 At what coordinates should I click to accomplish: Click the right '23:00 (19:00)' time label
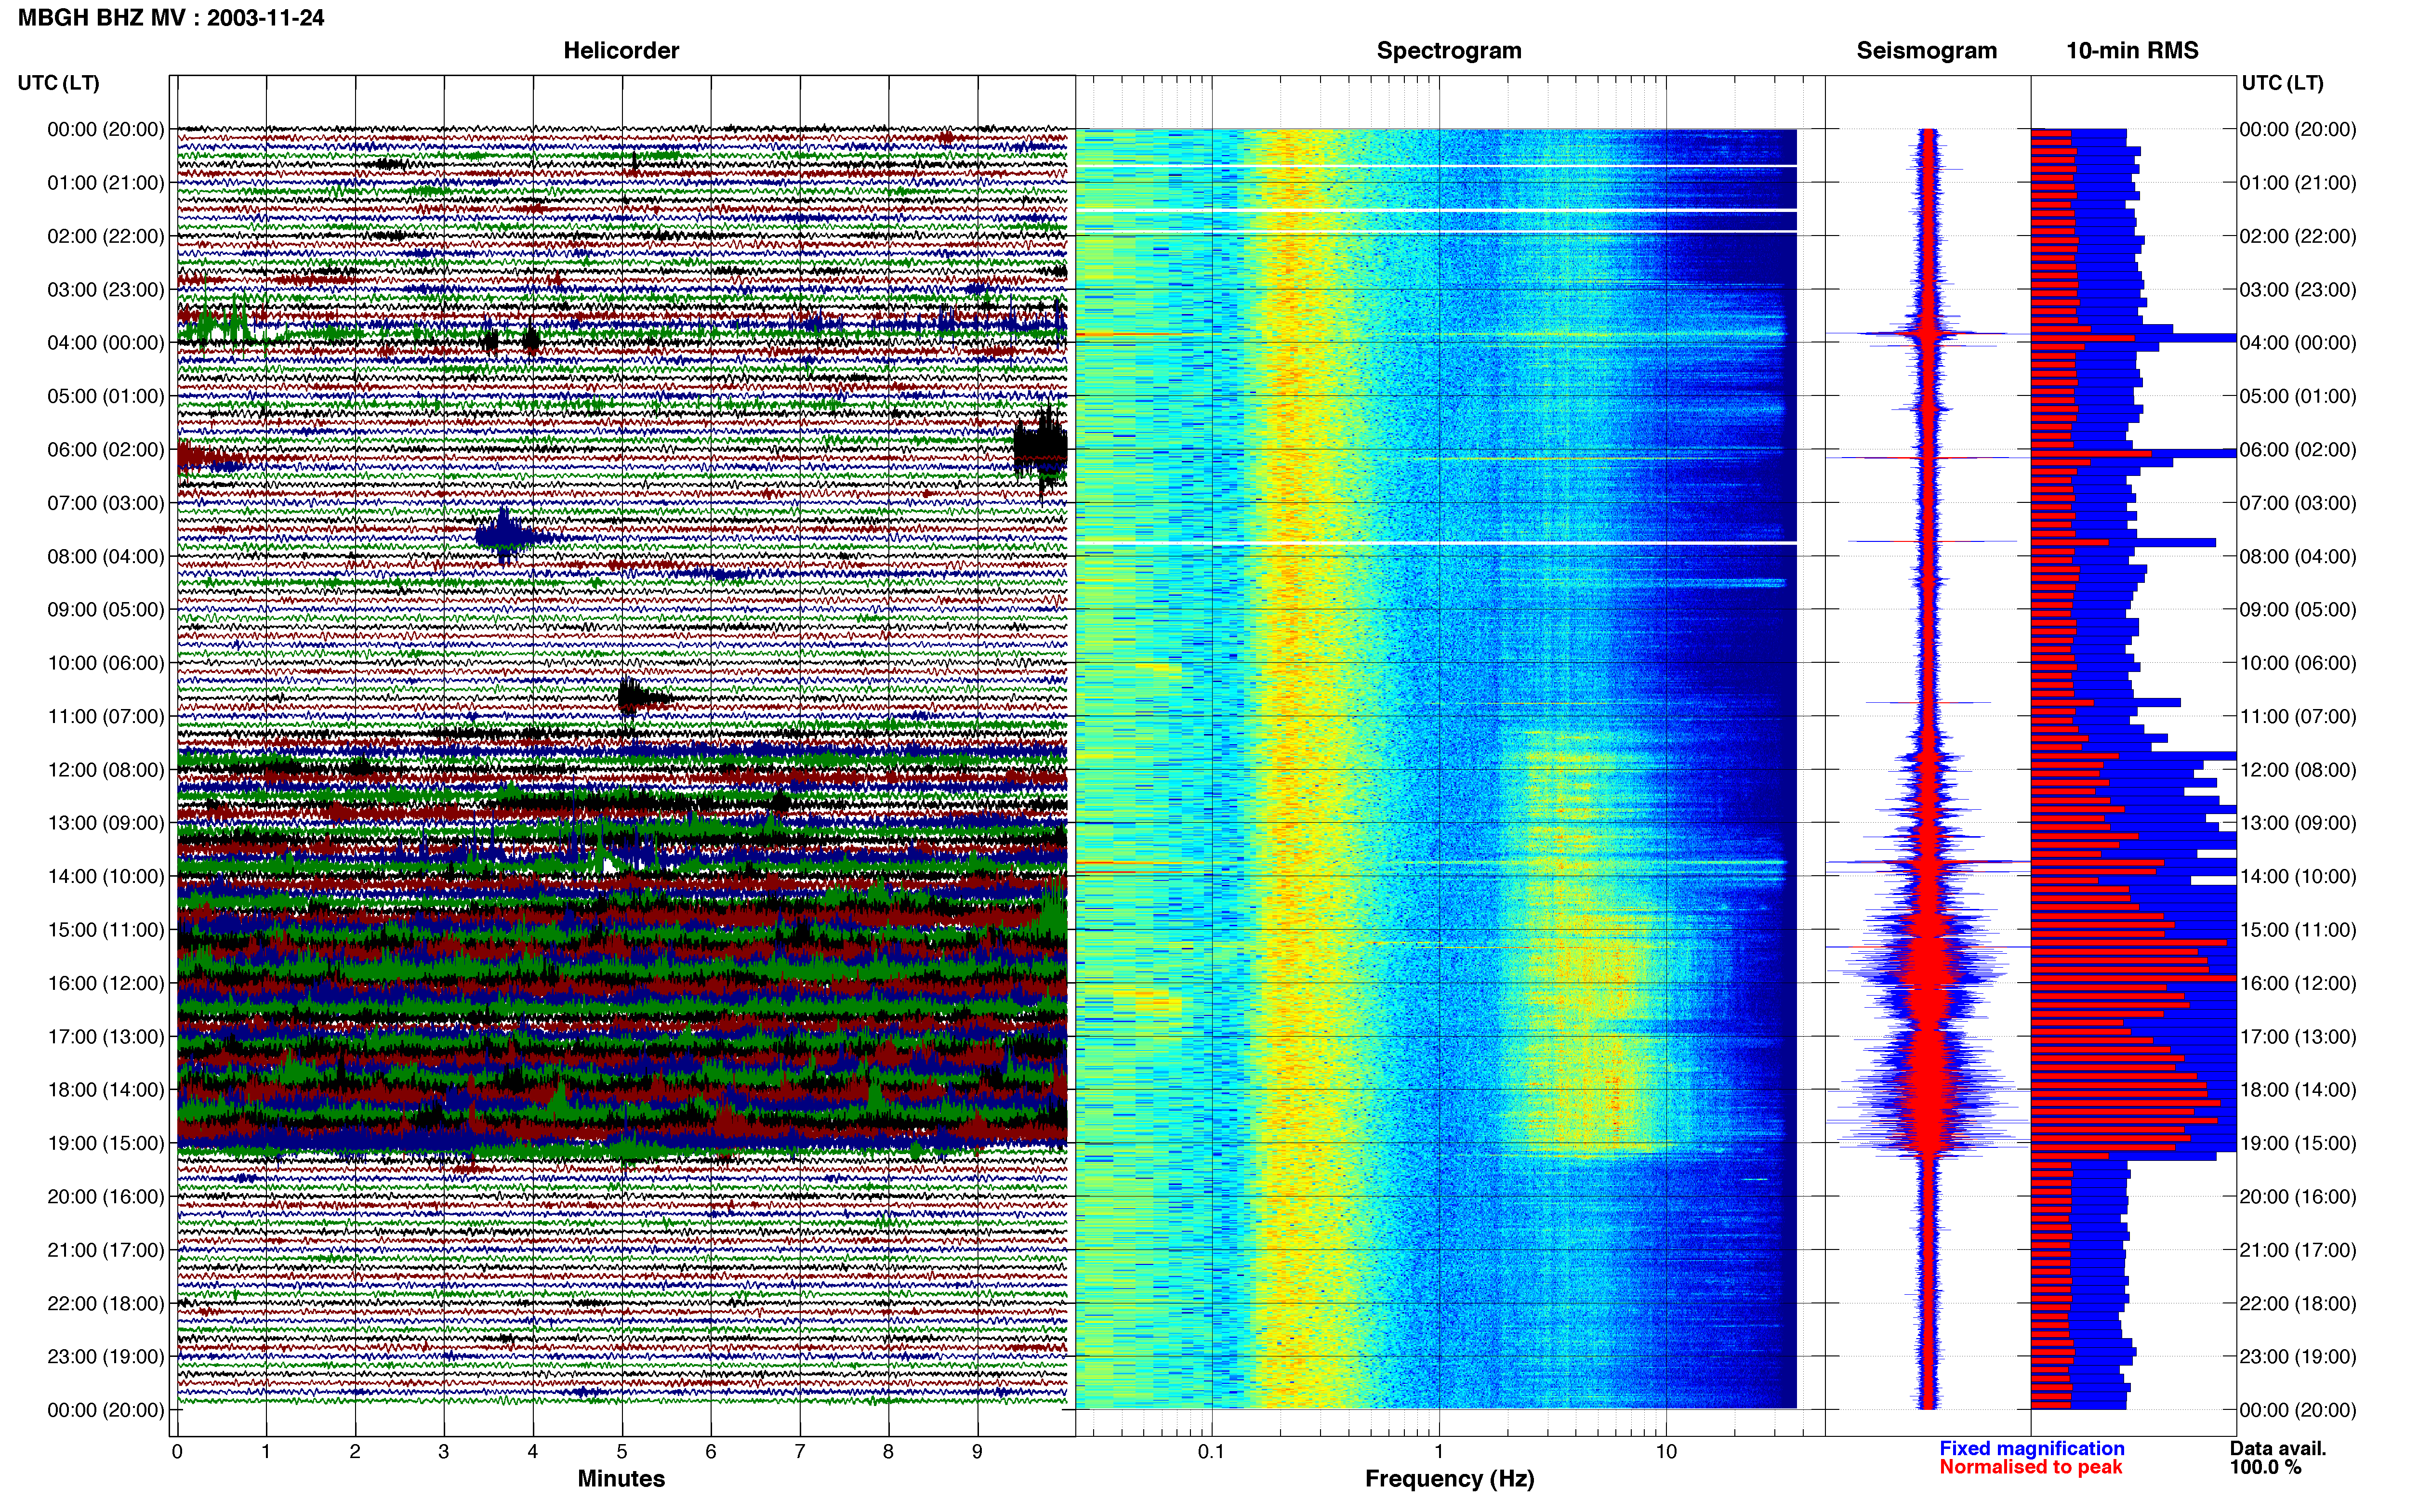point(2298,1357)
